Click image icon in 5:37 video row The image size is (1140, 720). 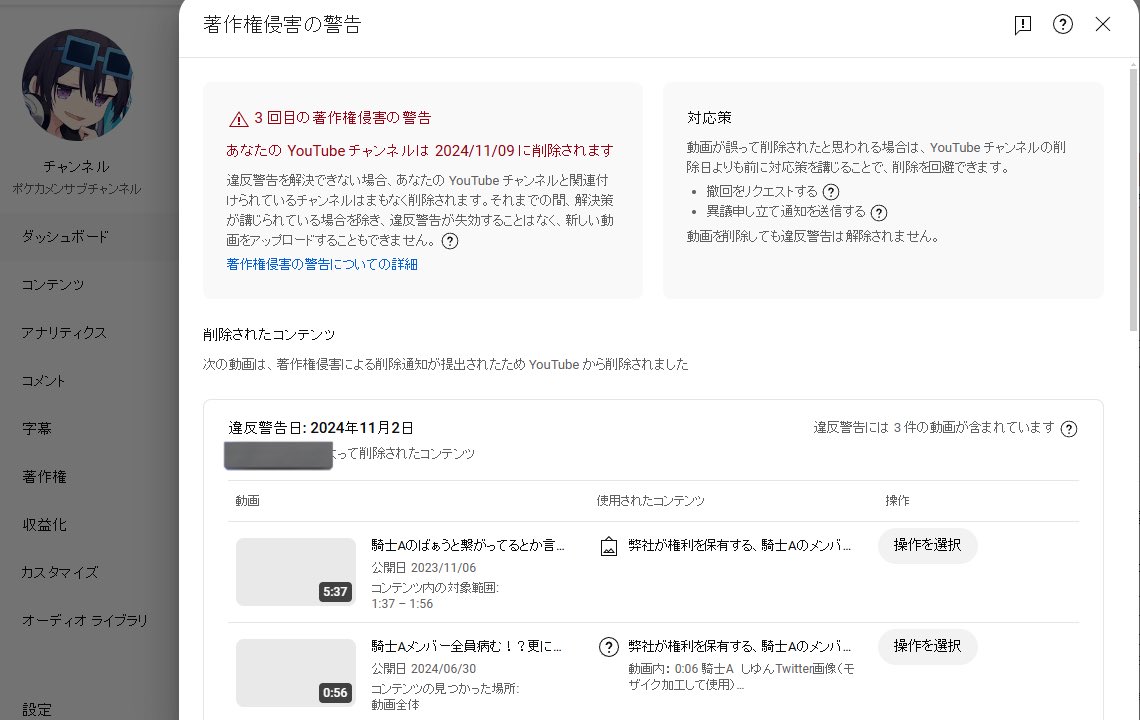[609, 546]
